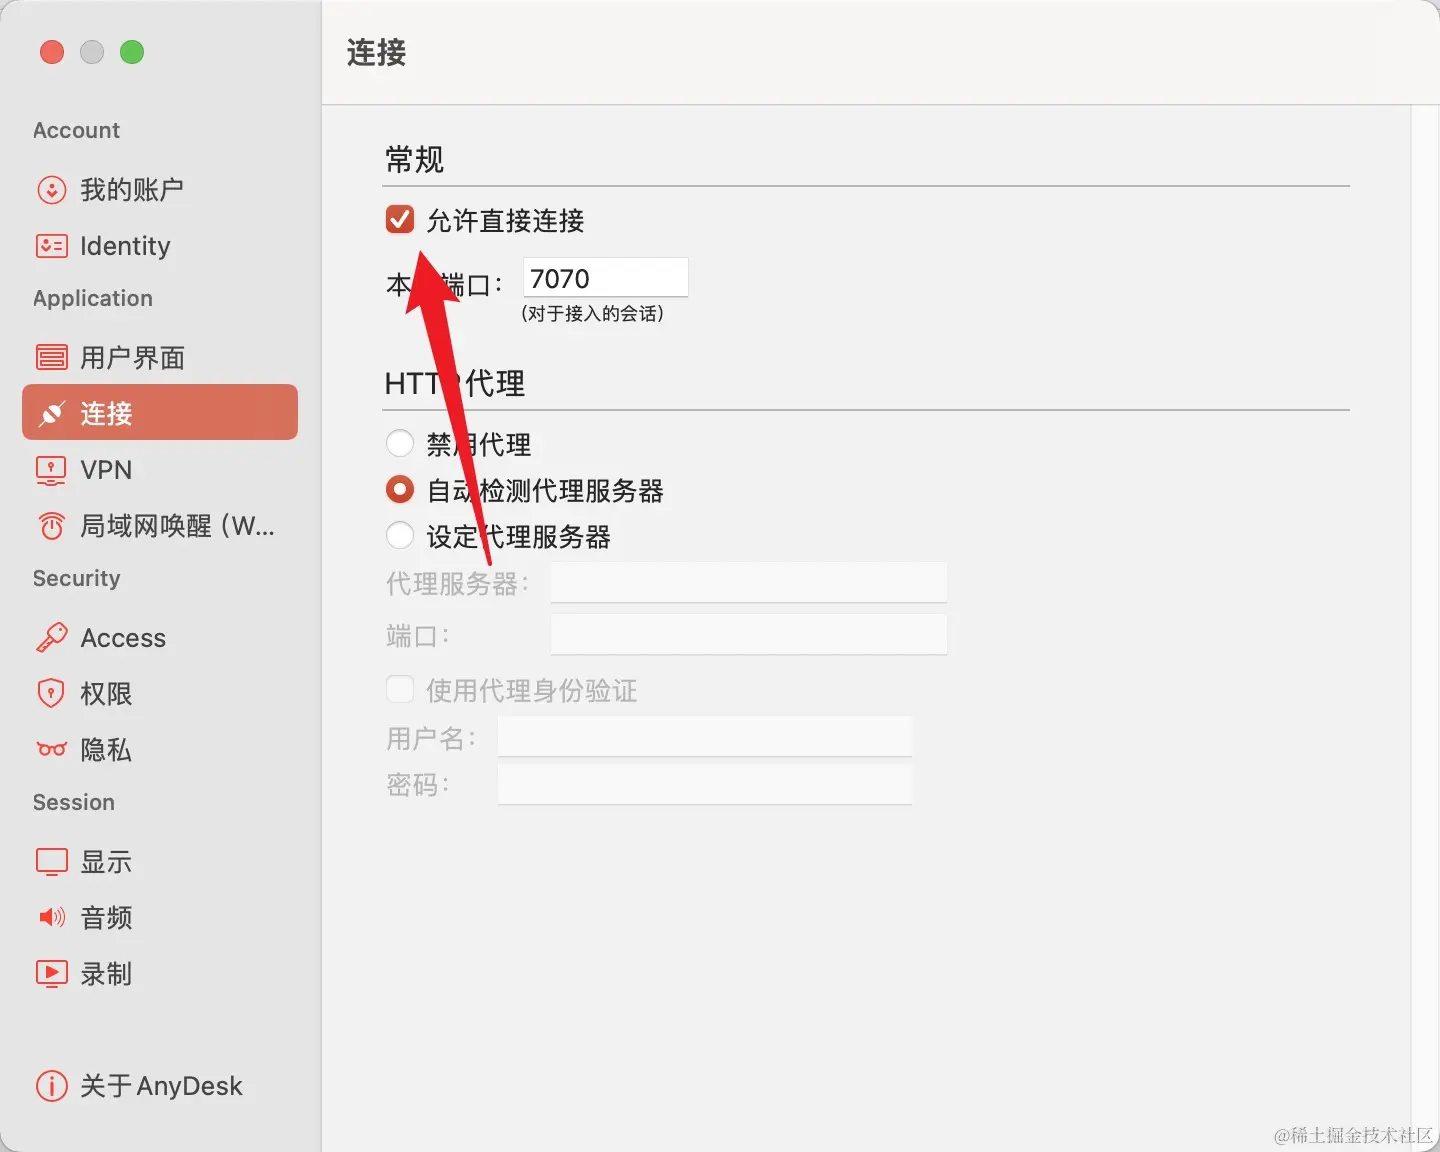Click the Wake-on-LAN alarm icon

pos(51,526)
